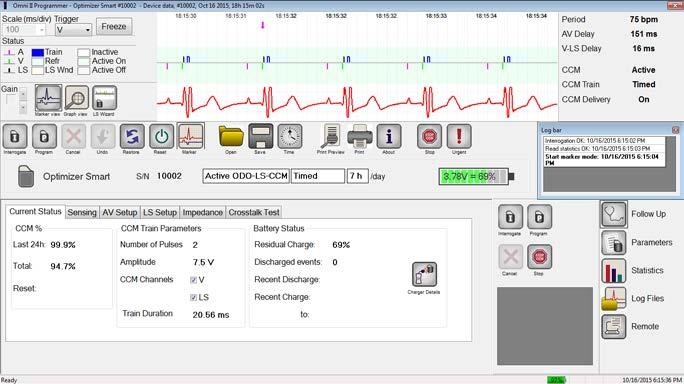Click the Train blue color swatch

[x=38, y=52]
